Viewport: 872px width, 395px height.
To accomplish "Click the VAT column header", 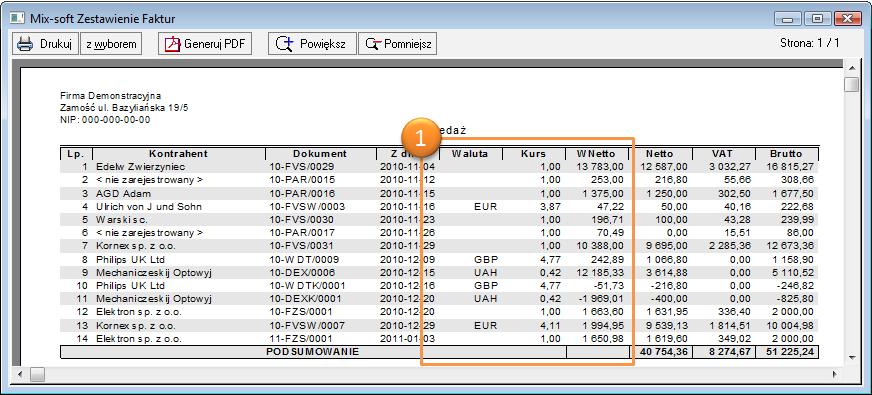I will 723,154.
